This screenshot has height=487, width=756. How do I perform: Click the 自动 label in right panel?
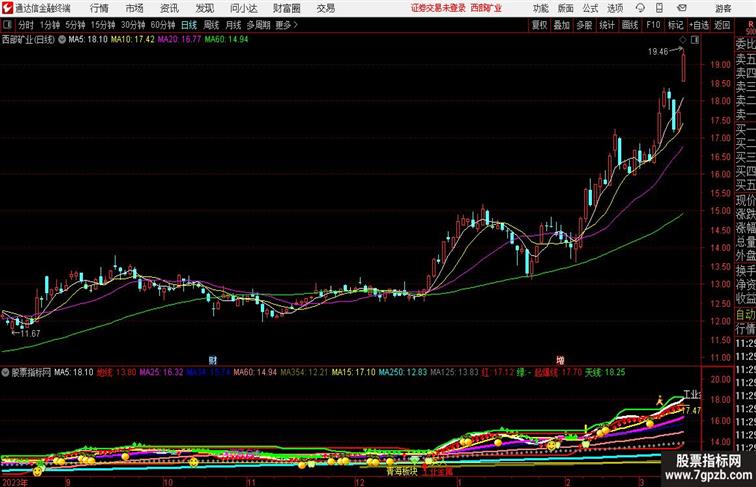click(x=745, y=315)
